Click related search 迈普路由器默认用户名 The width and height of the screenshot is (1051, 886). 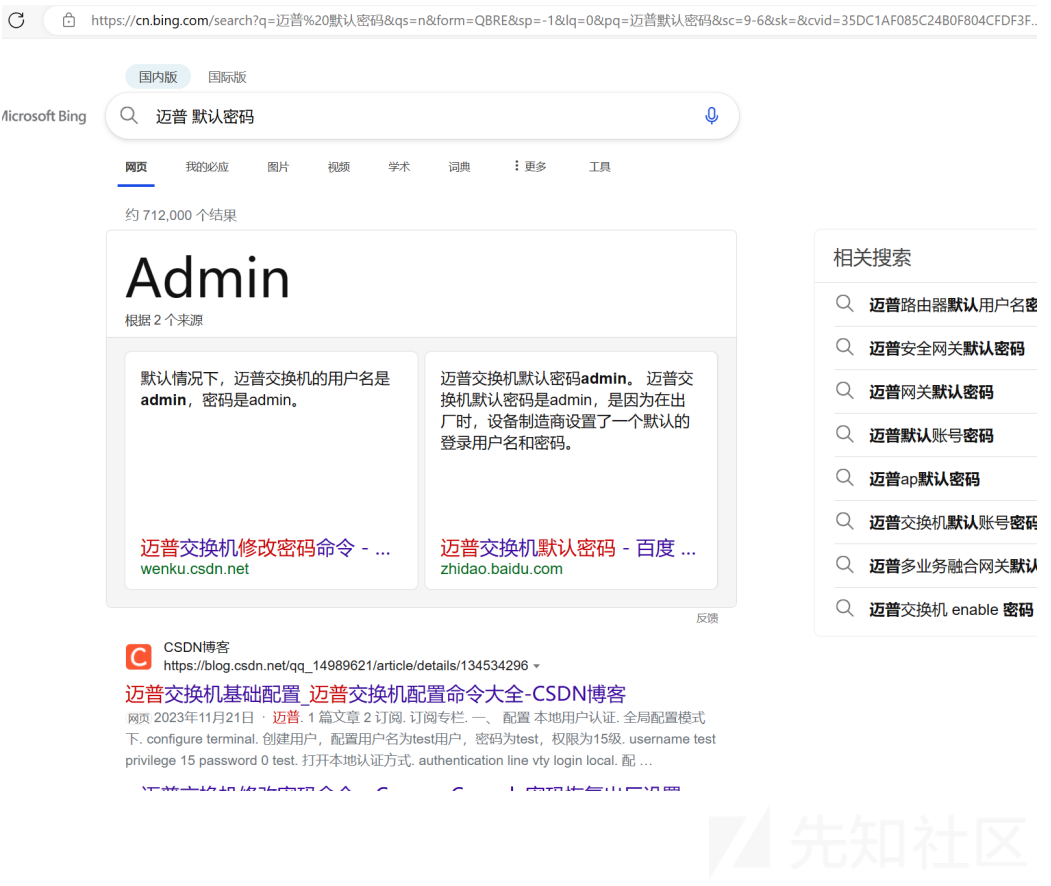click(x=952, y=305)
